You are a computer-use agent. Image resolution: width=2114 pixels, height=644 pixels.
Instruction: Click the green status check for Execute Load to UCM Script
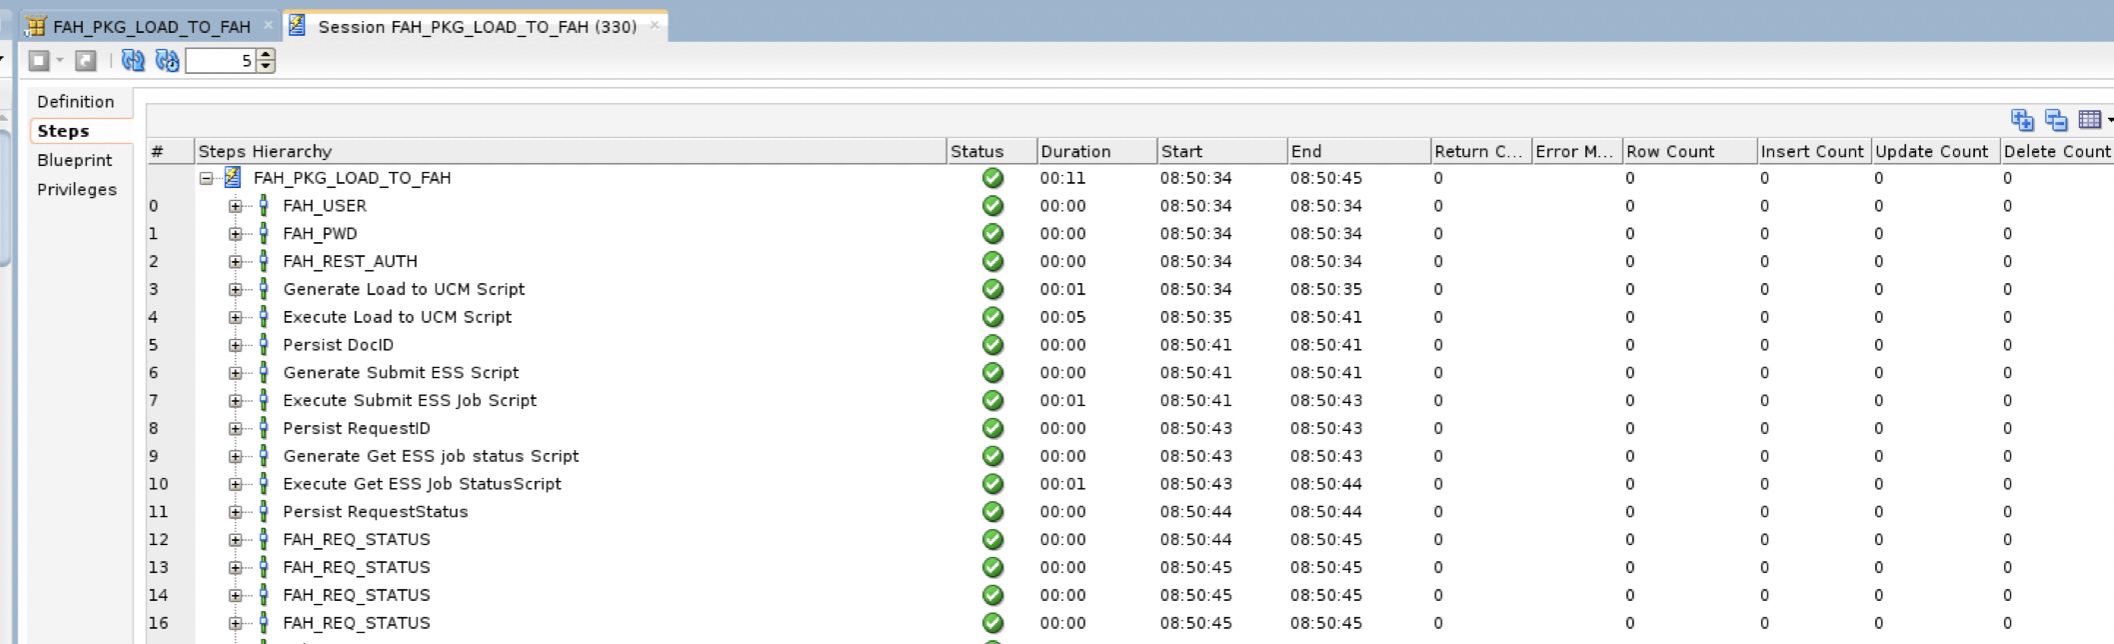coord(993,317)
